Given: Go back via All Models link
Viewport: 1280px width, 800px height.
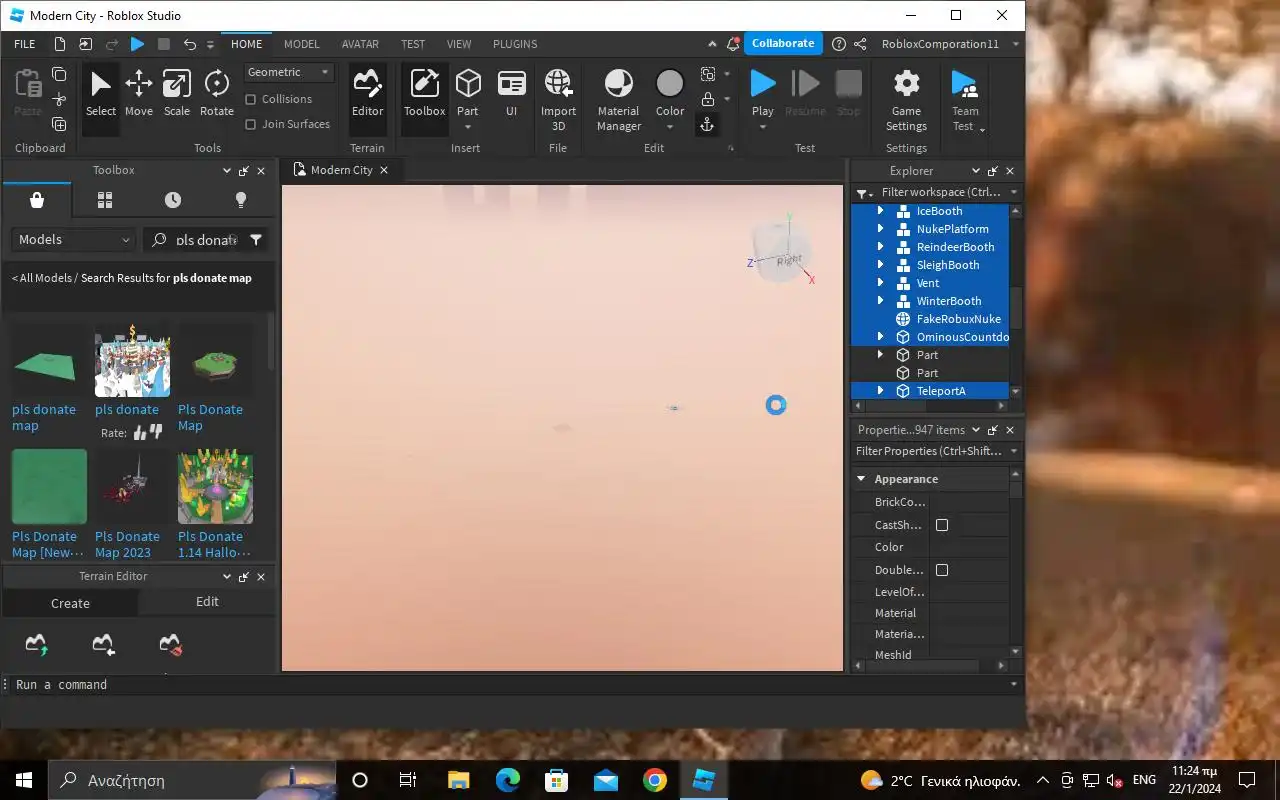Looking at the screenshot, I should [x=41, y=278].
